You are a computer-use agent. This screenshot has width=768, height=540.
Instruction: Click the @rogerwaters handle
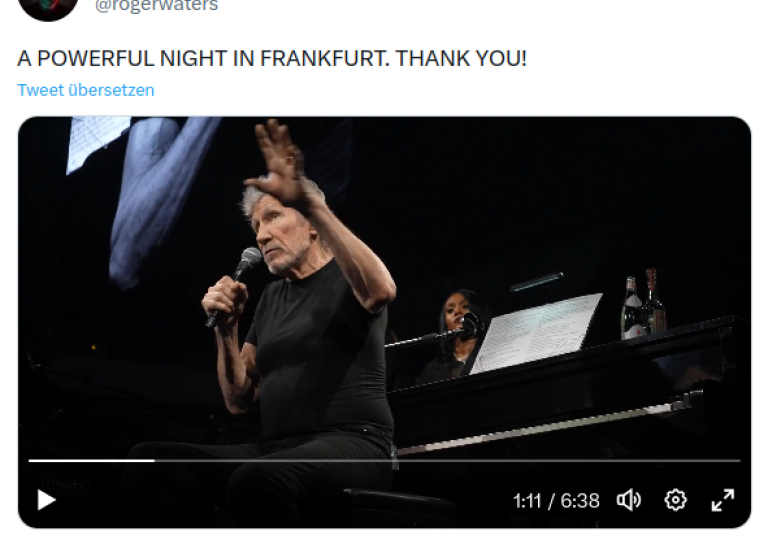point(156,6)
